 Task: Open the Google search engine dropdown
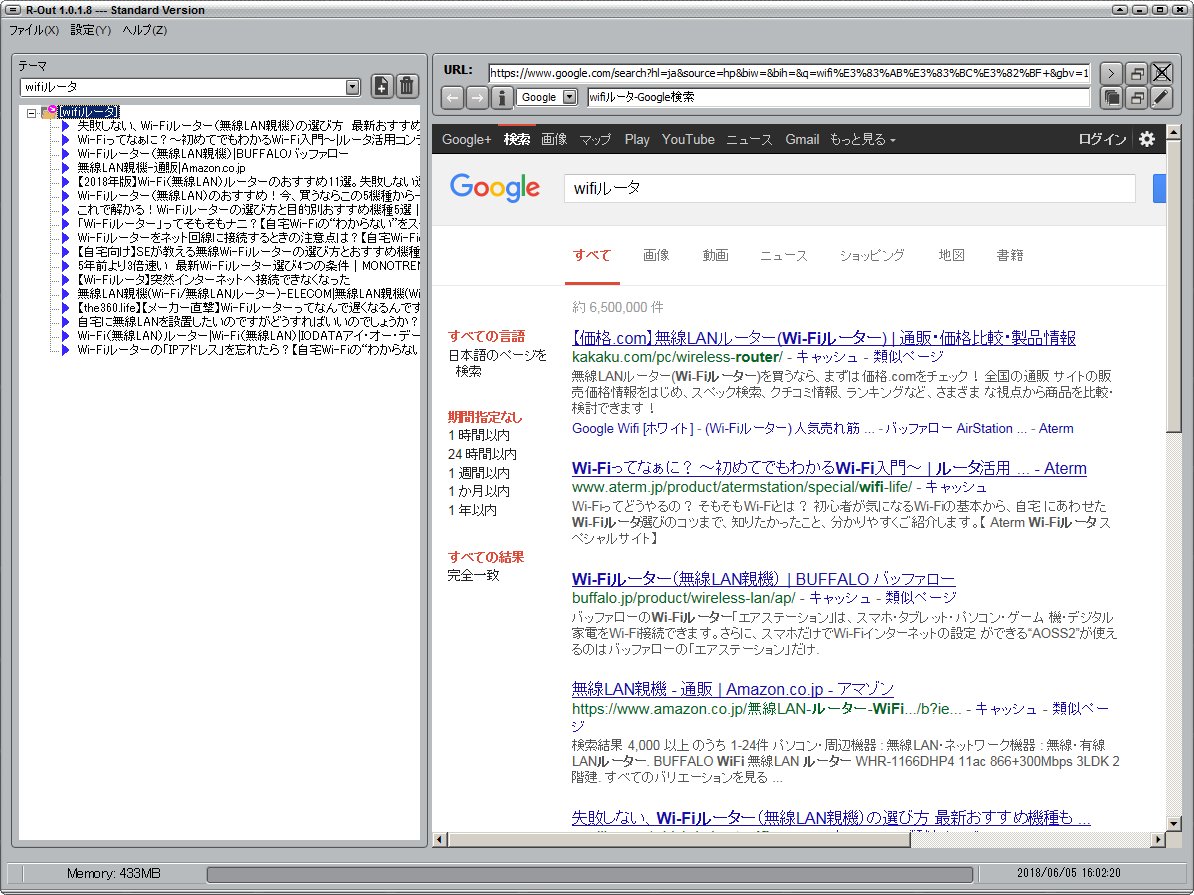[x=570, y=97]
